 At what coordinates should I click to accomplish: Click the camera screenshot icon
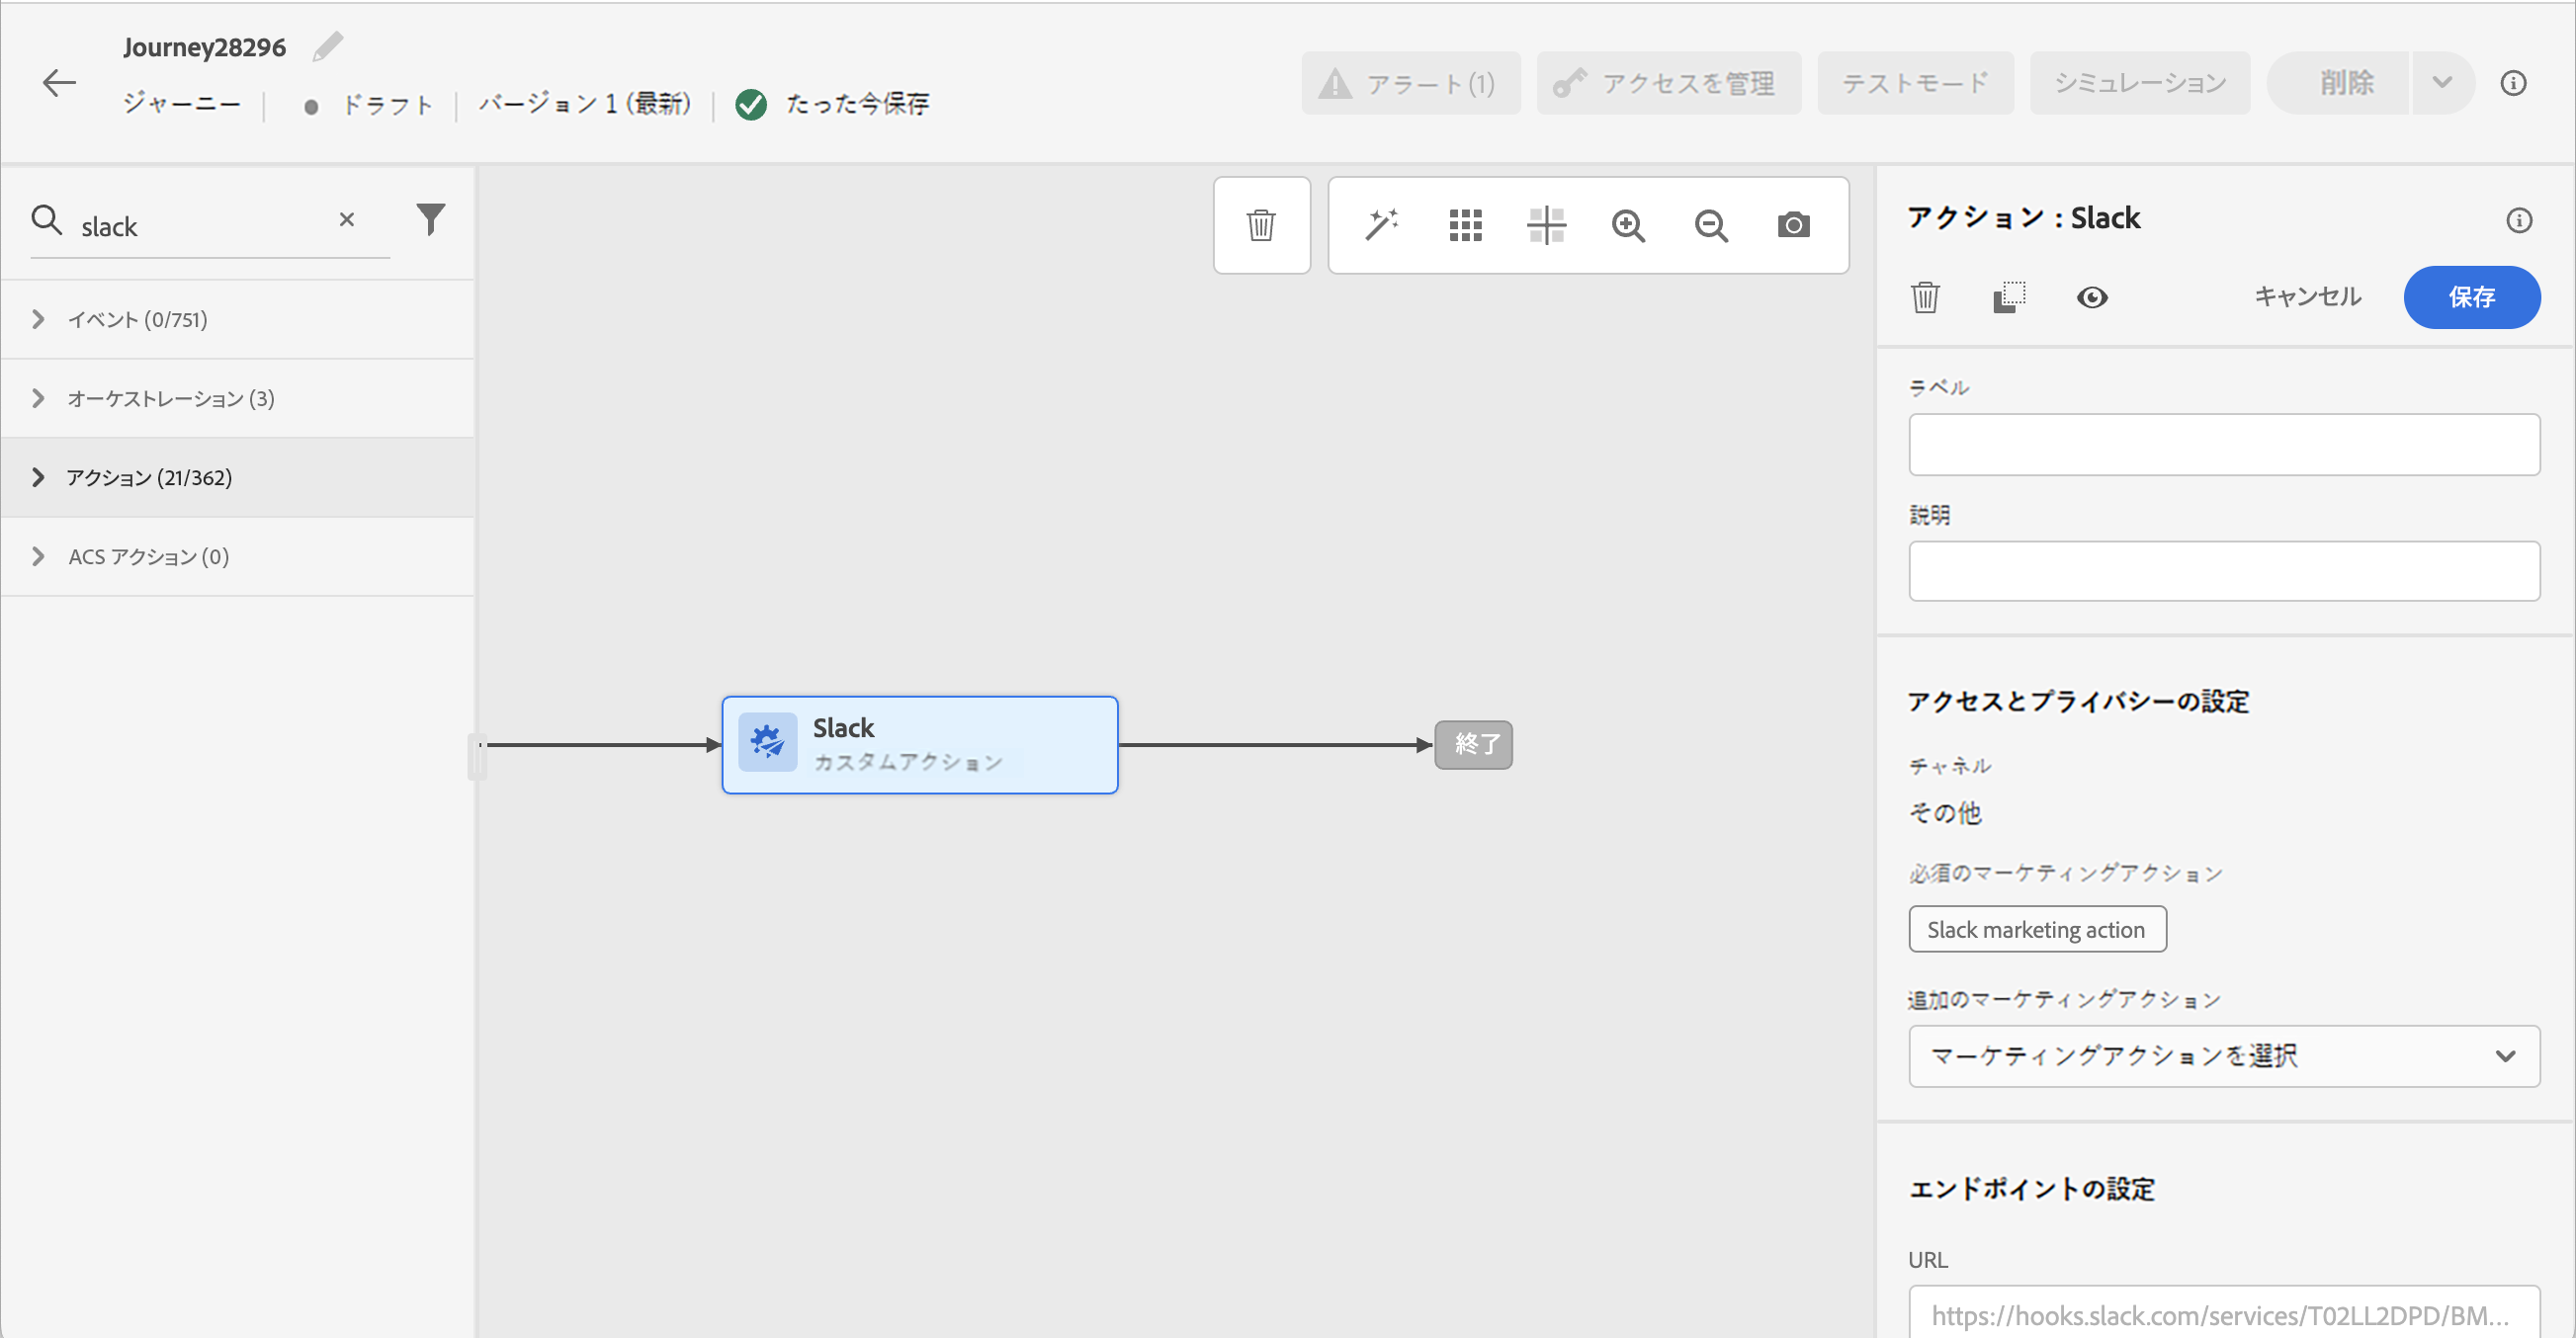[1793, 225]
